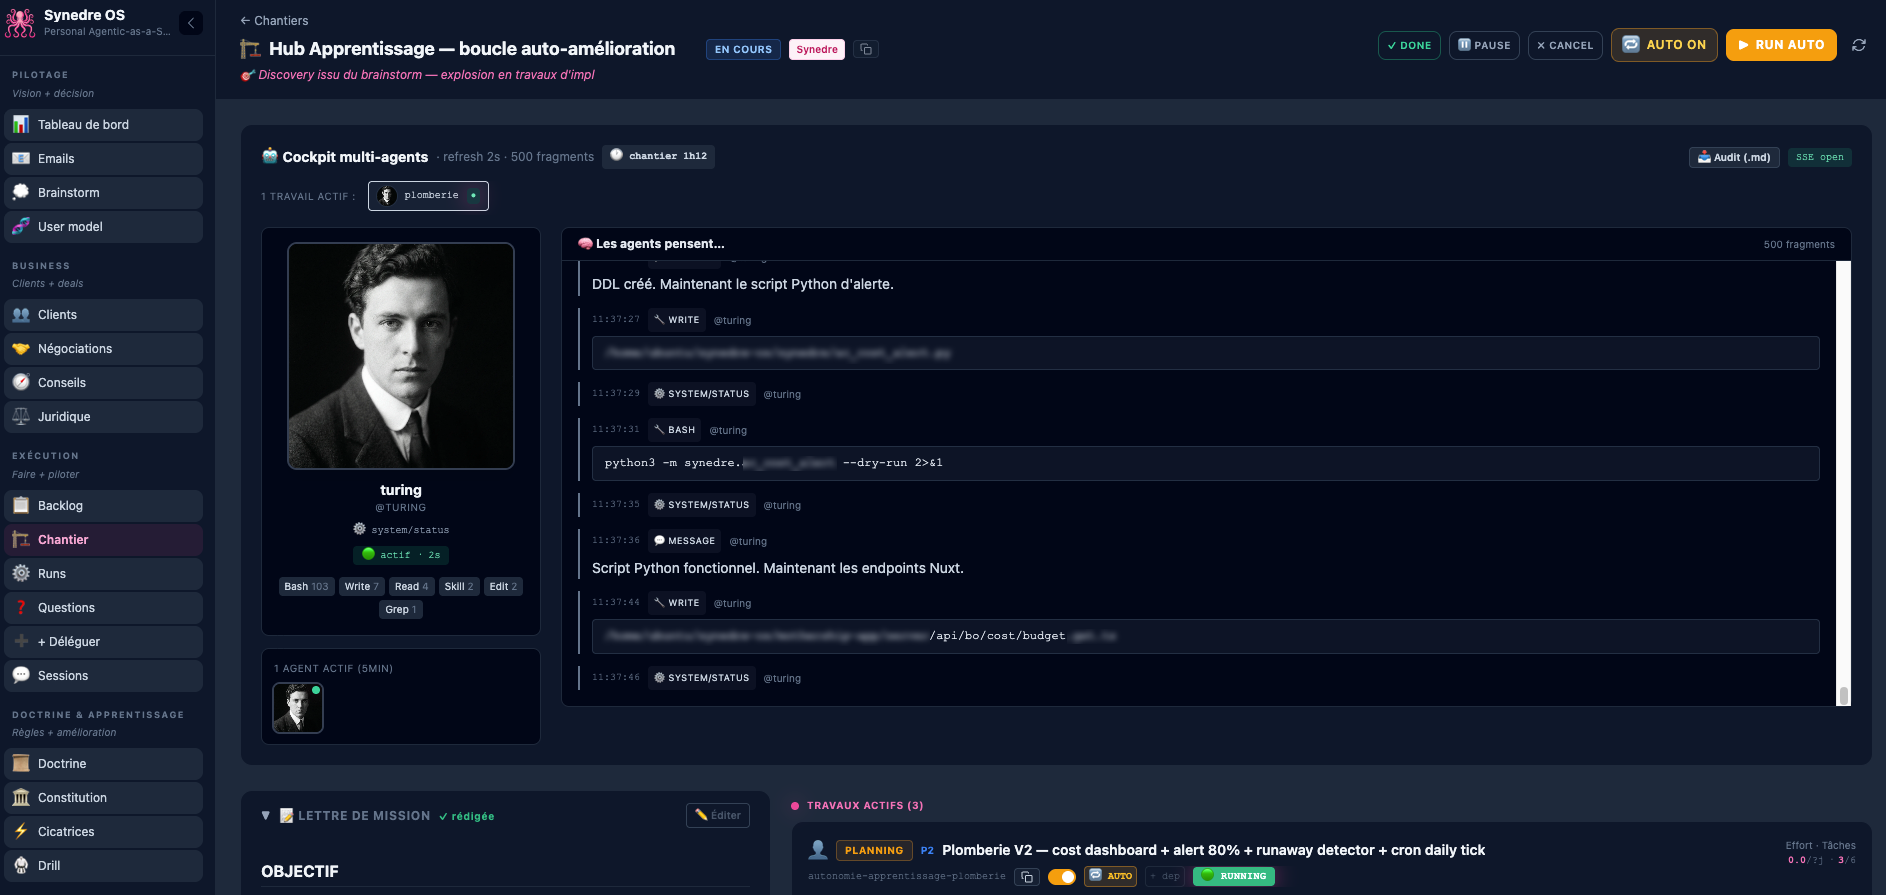
Task: Open + Déléguer in sidebar
Action: pos(104,642)
